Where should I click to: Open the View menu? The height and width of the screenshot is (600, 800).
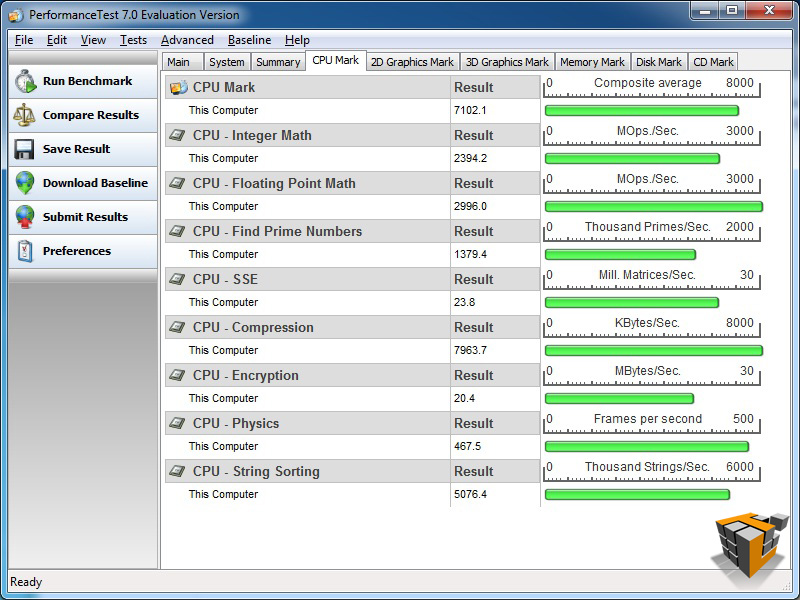pyautogui.click(x=93, y=40)
